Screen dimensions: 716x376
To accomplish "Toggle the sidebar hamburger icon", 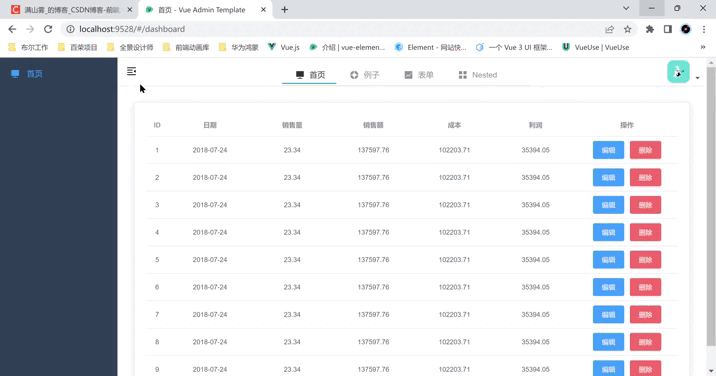I will pos(132,71).
